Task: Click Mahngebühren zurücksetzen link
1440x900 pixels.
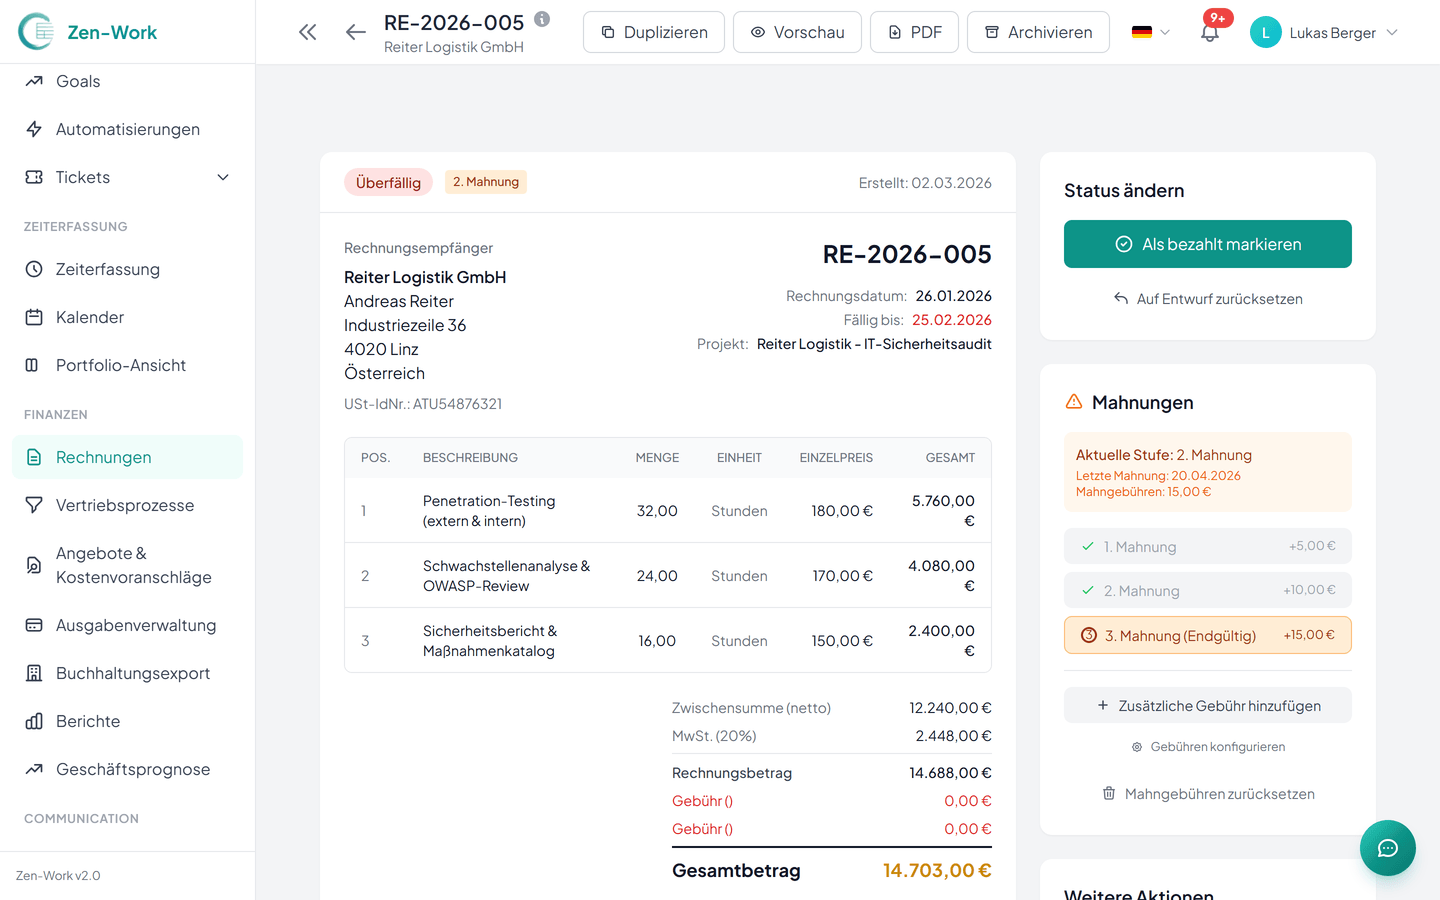Action: 1208,794
